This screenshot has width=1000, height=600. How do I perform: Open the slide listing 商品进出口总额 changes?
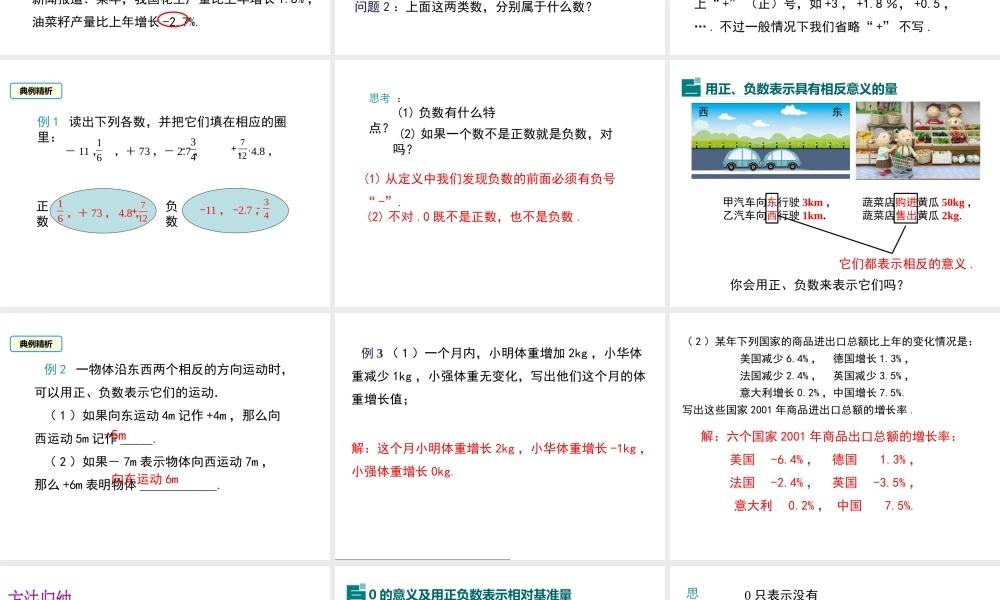pos(835,436)
